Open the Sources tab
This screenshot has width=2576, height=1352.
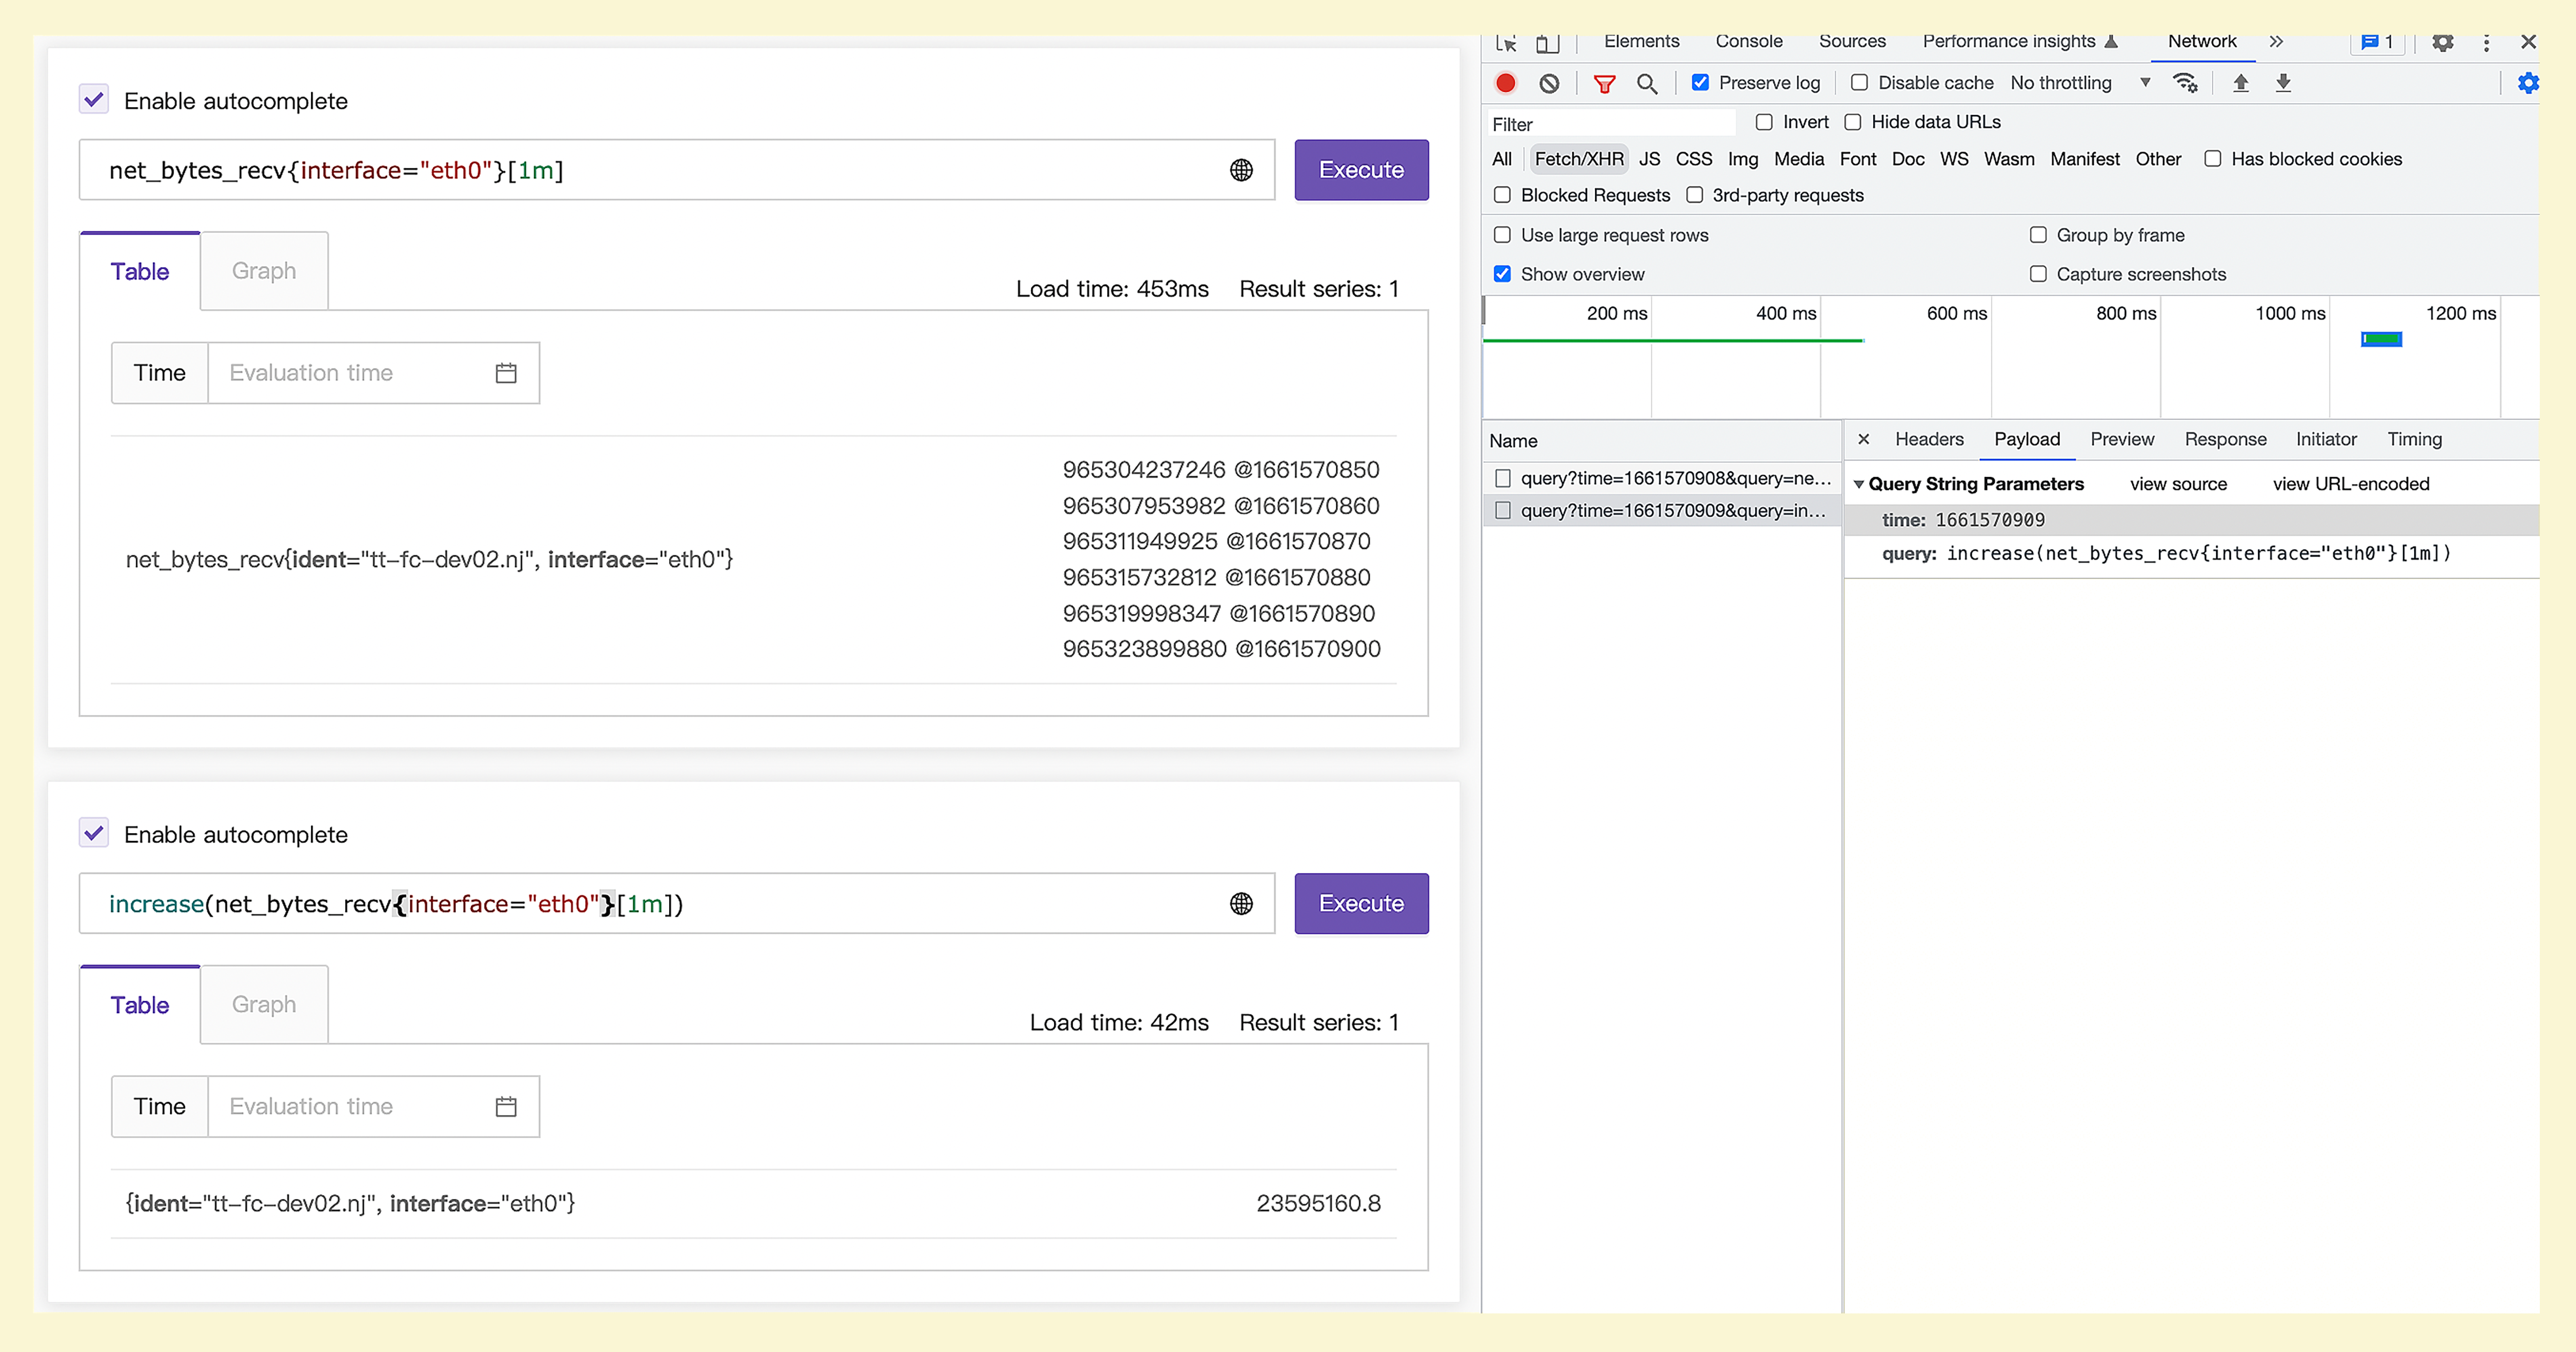[x=1852, y=42]
